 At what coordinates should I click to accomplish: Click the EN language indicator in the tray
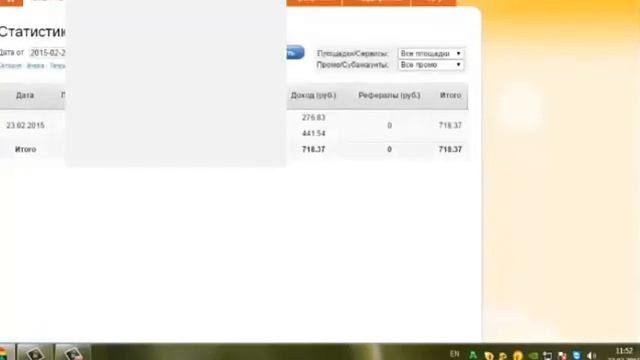(x=454, y=354)
